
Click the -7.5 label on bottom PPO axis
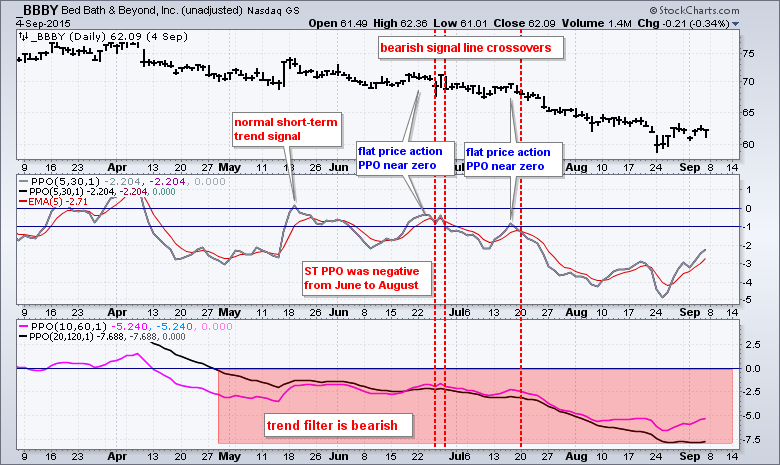[752, 439]
